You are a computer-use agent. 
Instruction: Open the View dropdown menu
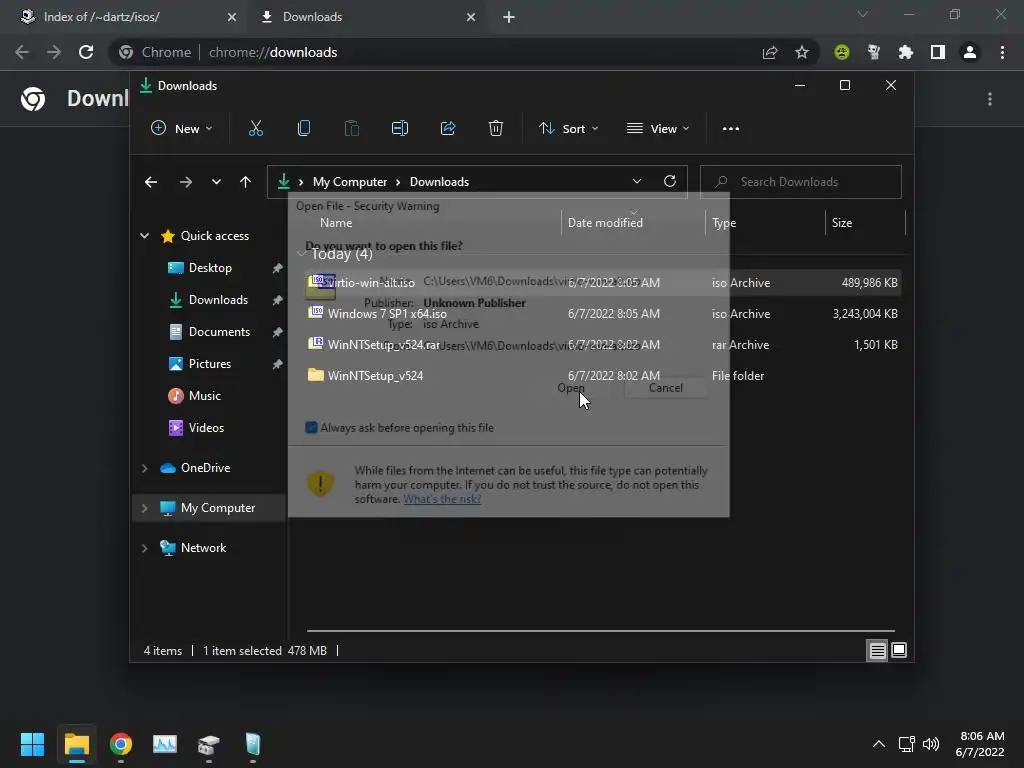click(x=658, y=129)
